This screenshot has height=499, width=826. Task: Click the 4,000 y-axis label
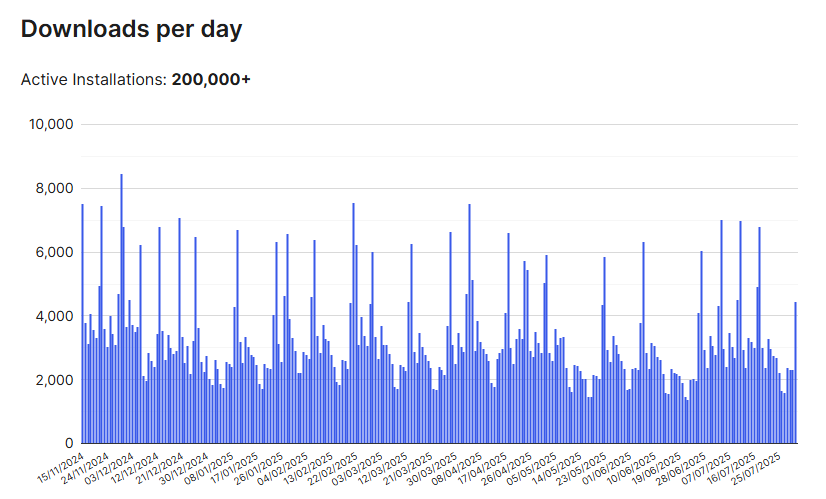click(52, 316)
